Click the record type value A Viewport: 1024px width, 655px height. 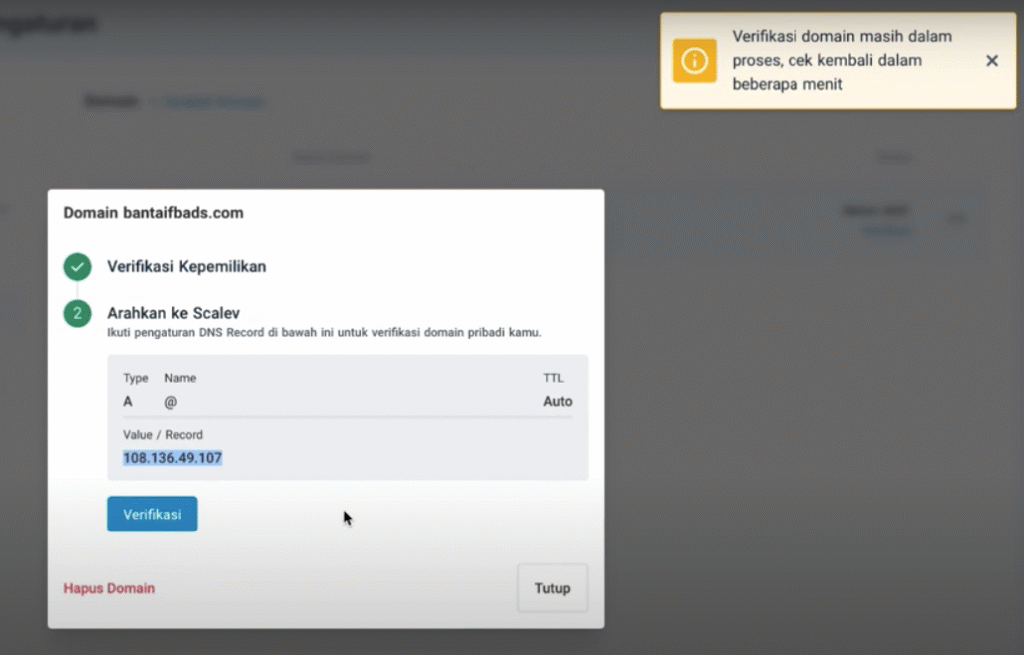coord(128,402)
